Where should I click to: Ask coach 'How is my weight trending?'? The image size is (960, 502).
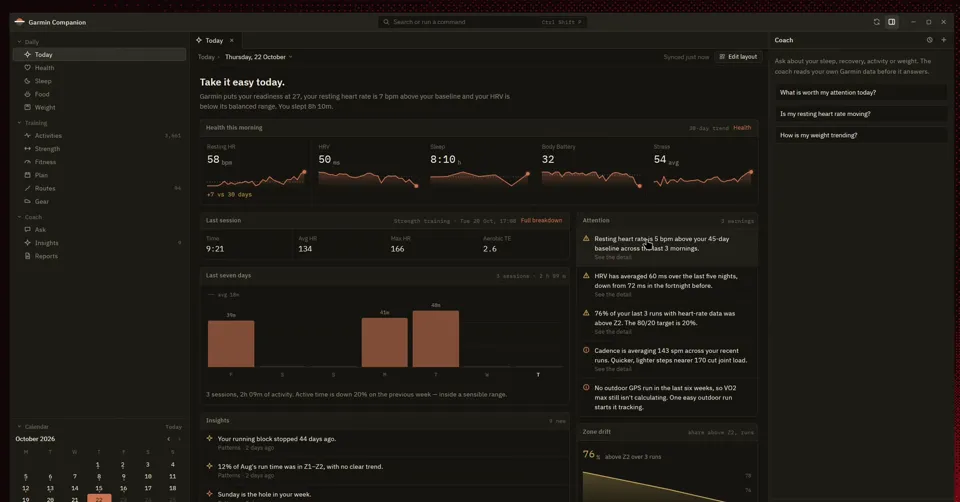[860, 135]
